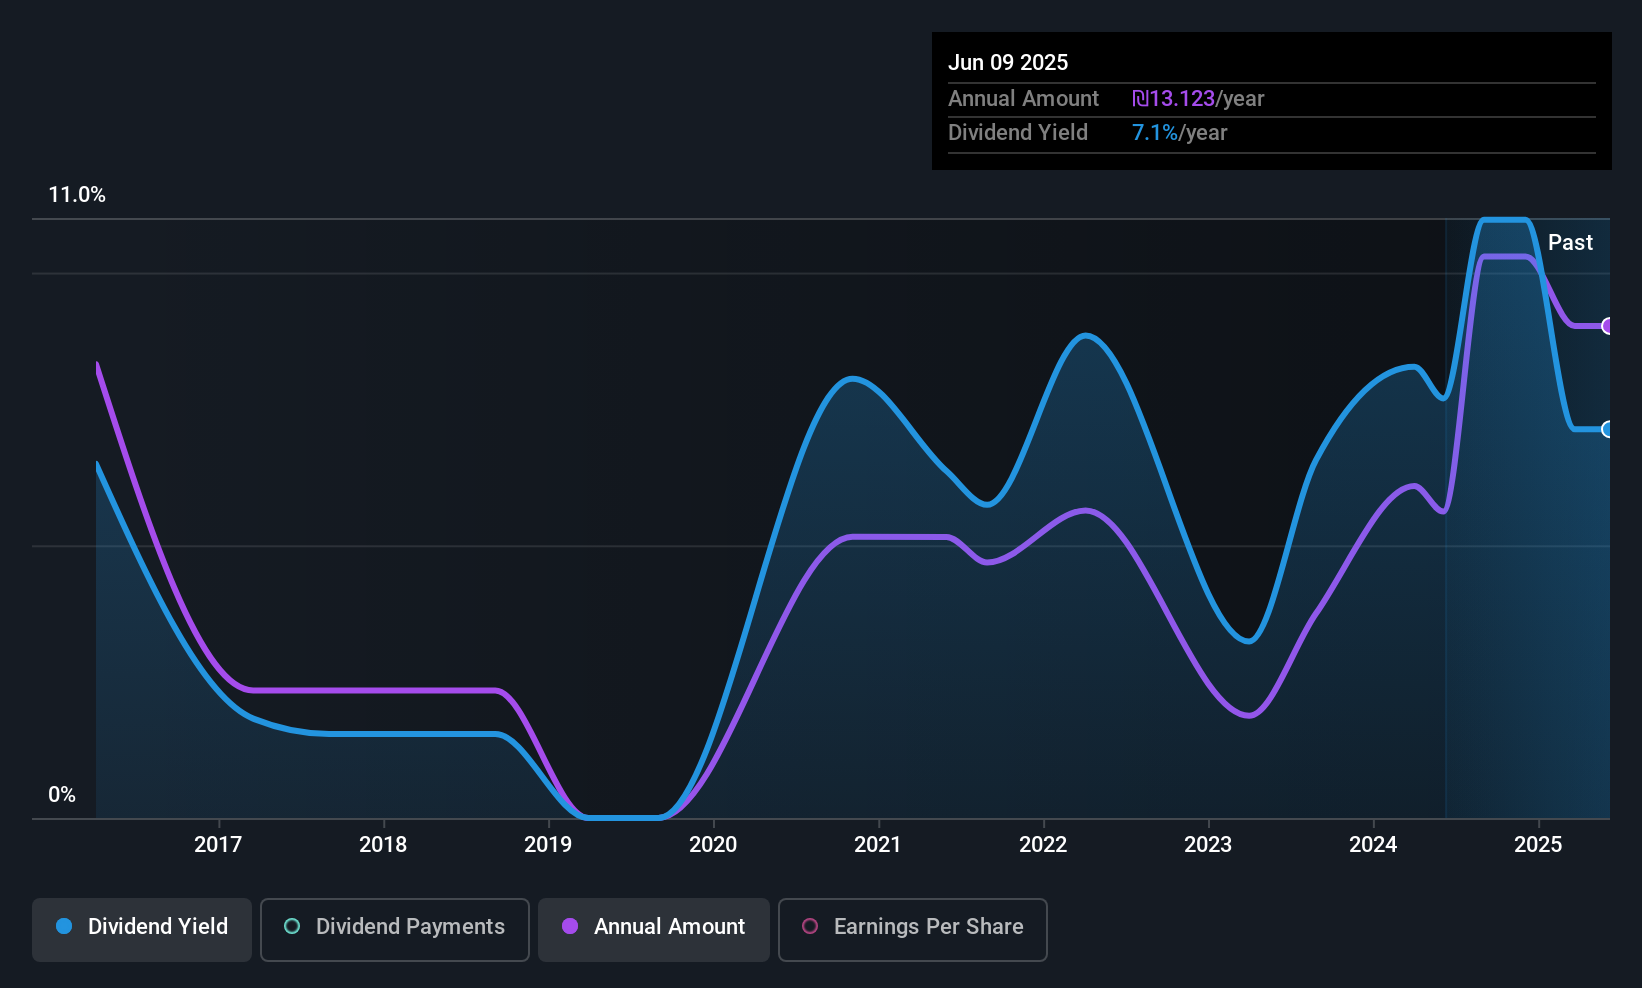Click the blue Dividend Yield legend dot

tap(64, 926)
